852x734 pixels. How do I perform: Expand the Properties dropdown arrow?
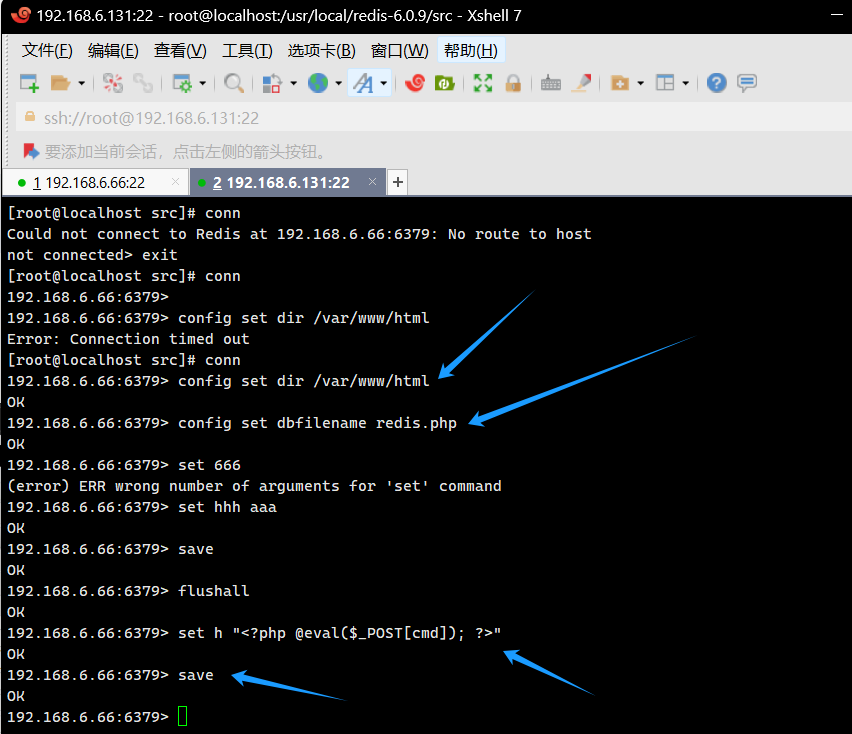(203, 83)
